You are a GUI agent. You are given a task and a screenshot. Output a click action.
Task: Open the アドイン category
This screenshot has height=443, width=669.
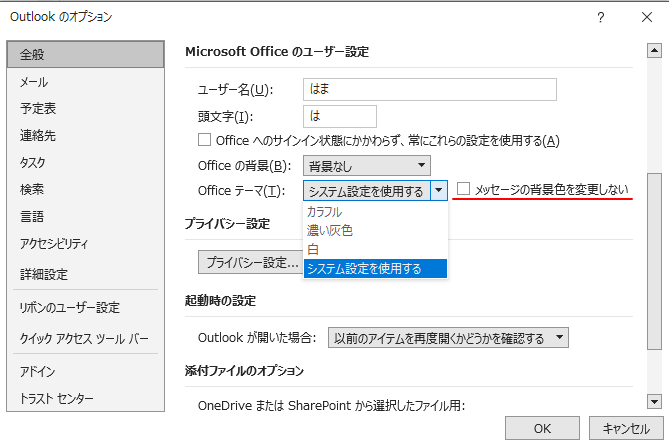[85, 372]
